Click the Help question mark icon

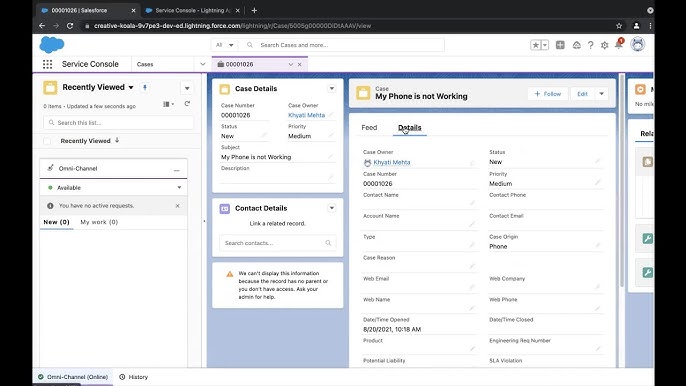[591, 45]
